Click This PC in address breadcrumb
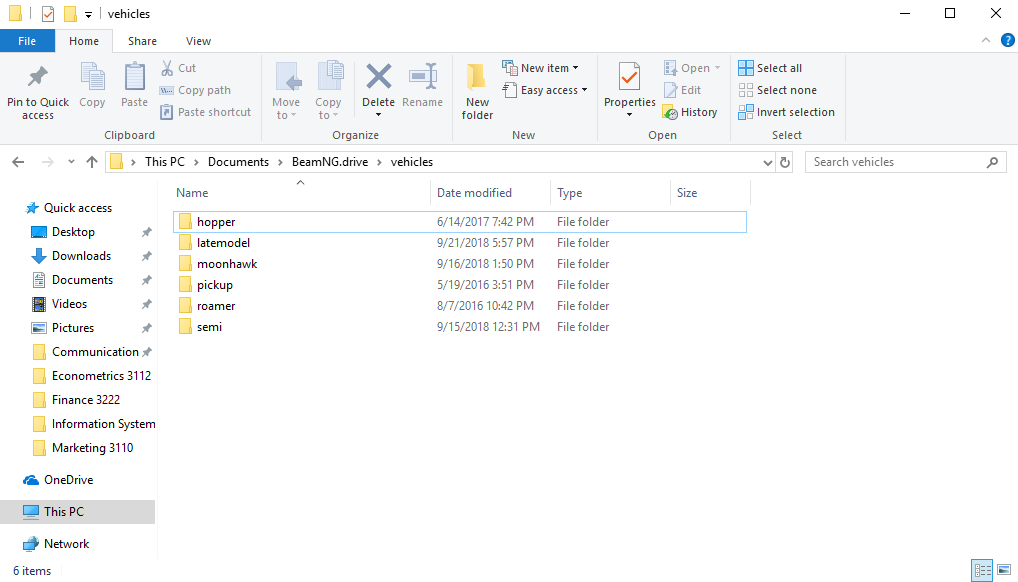Image resolution: width=1018 pixels, height=582 pixels. pos(165,162)
